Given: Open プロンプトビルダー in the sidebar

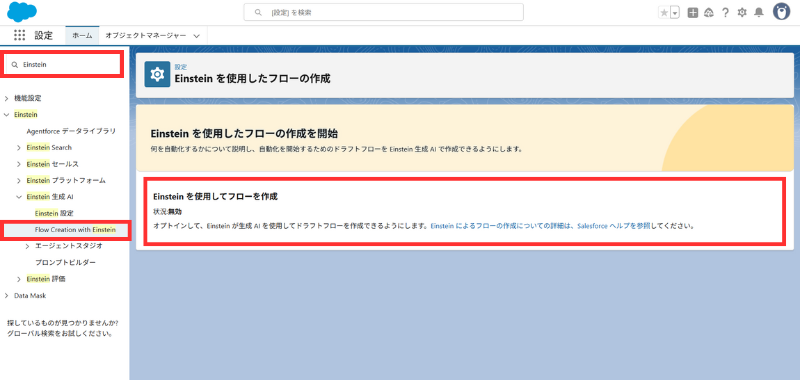Looking at the screenshot, I should pyautogui.click(x=65, y=263).
